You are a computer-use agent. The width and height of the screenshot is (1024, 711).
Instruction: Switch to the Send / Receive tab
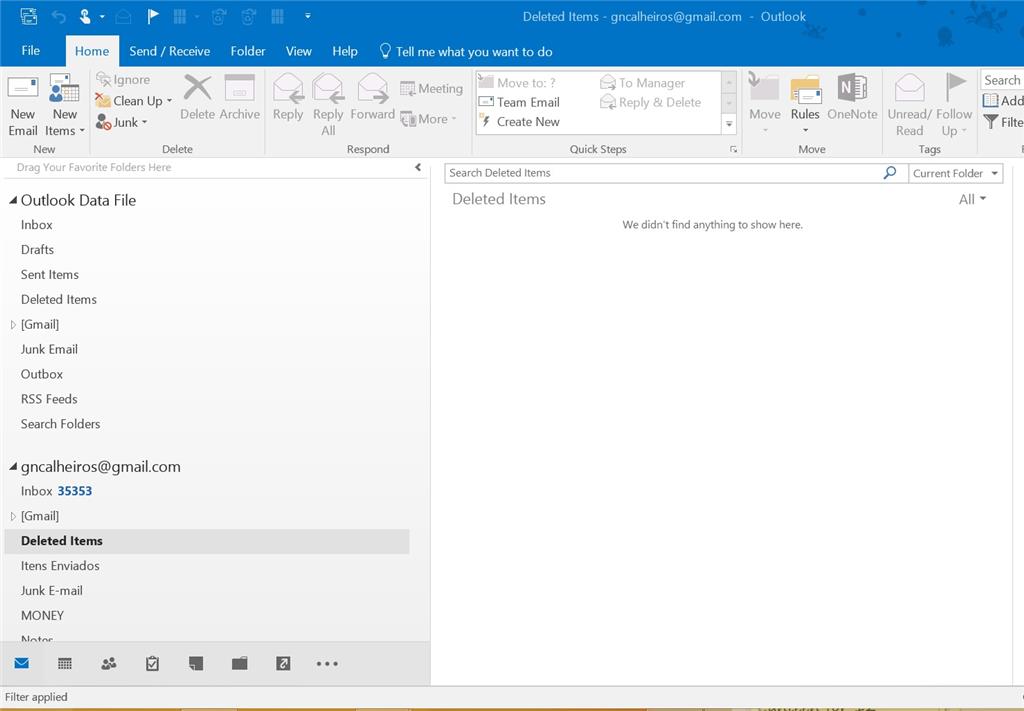pos(170,51)
